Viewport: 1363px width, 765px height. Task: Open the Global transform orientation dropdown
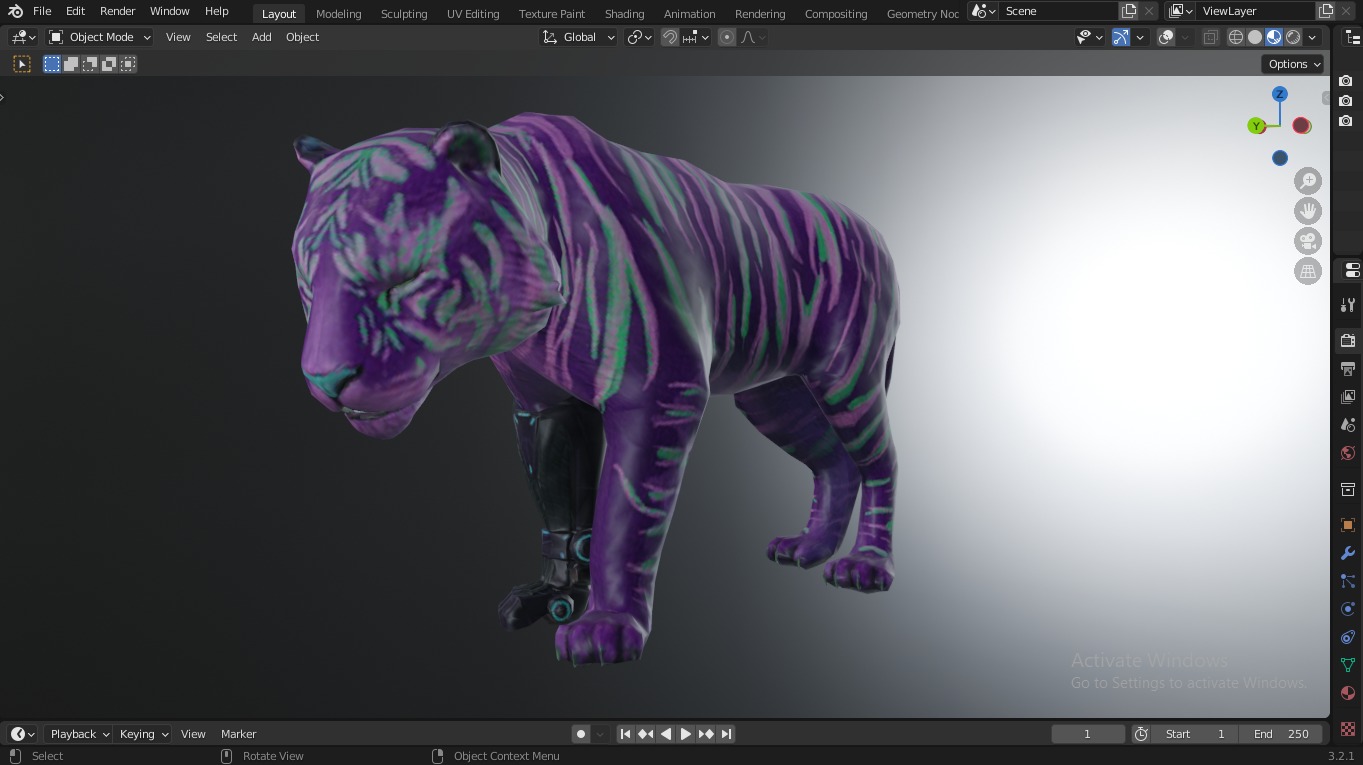[x=579, y=37]
